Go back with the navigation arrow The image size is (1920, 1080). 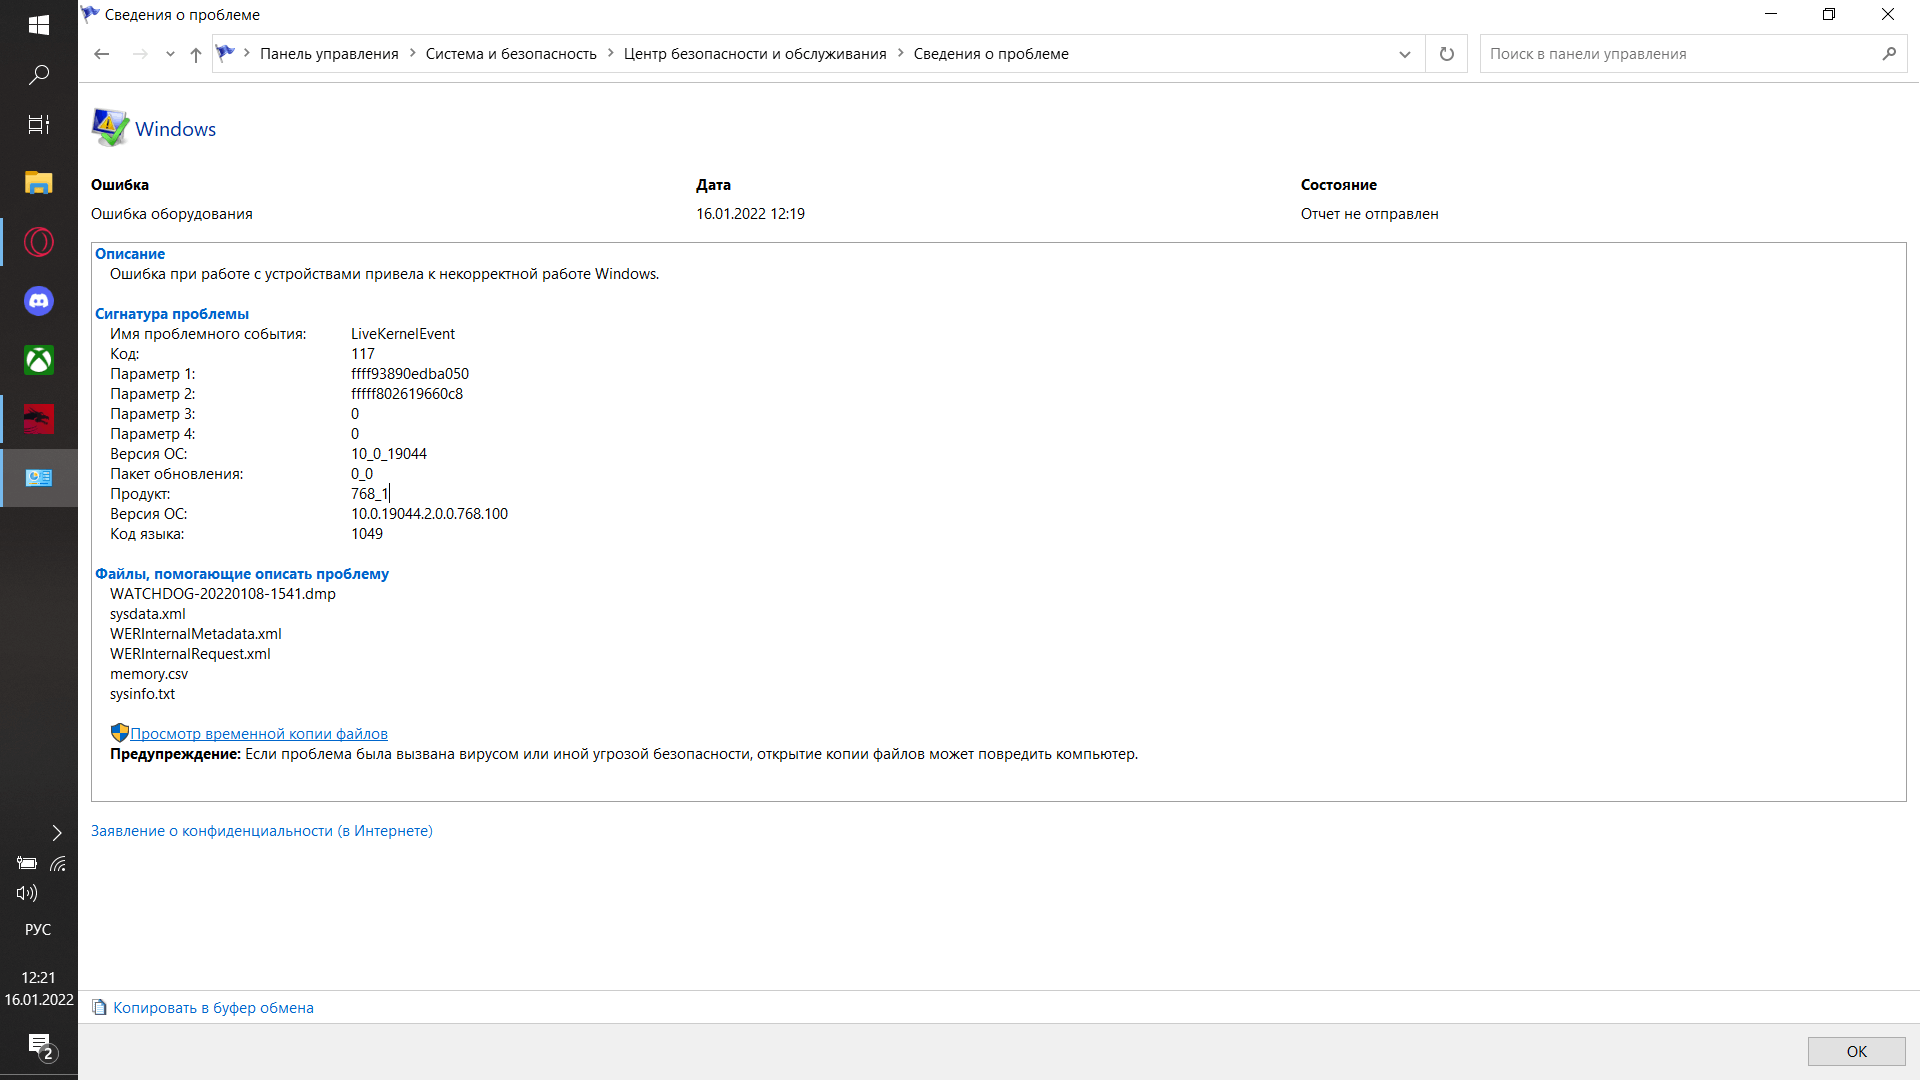click(101, 54)
